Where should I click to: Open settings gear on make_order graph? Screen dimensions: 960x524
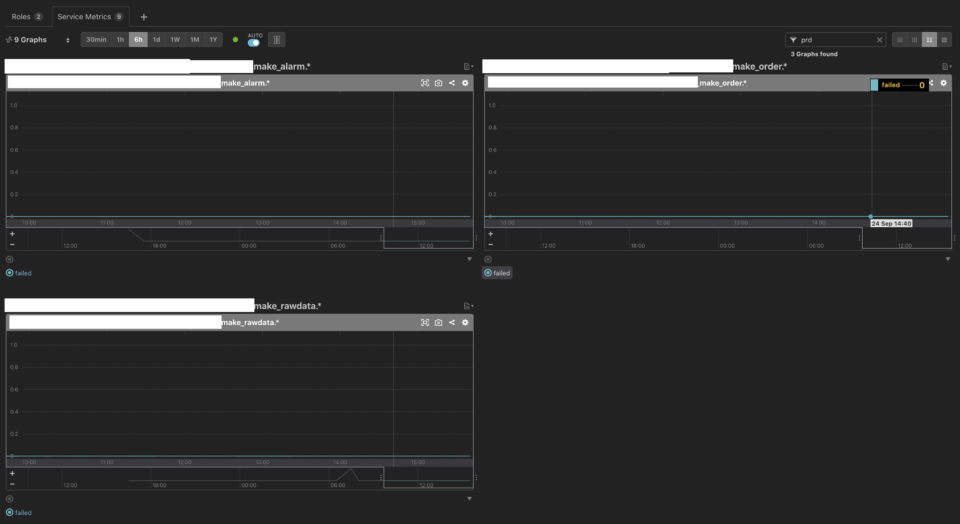click(943, 83)
